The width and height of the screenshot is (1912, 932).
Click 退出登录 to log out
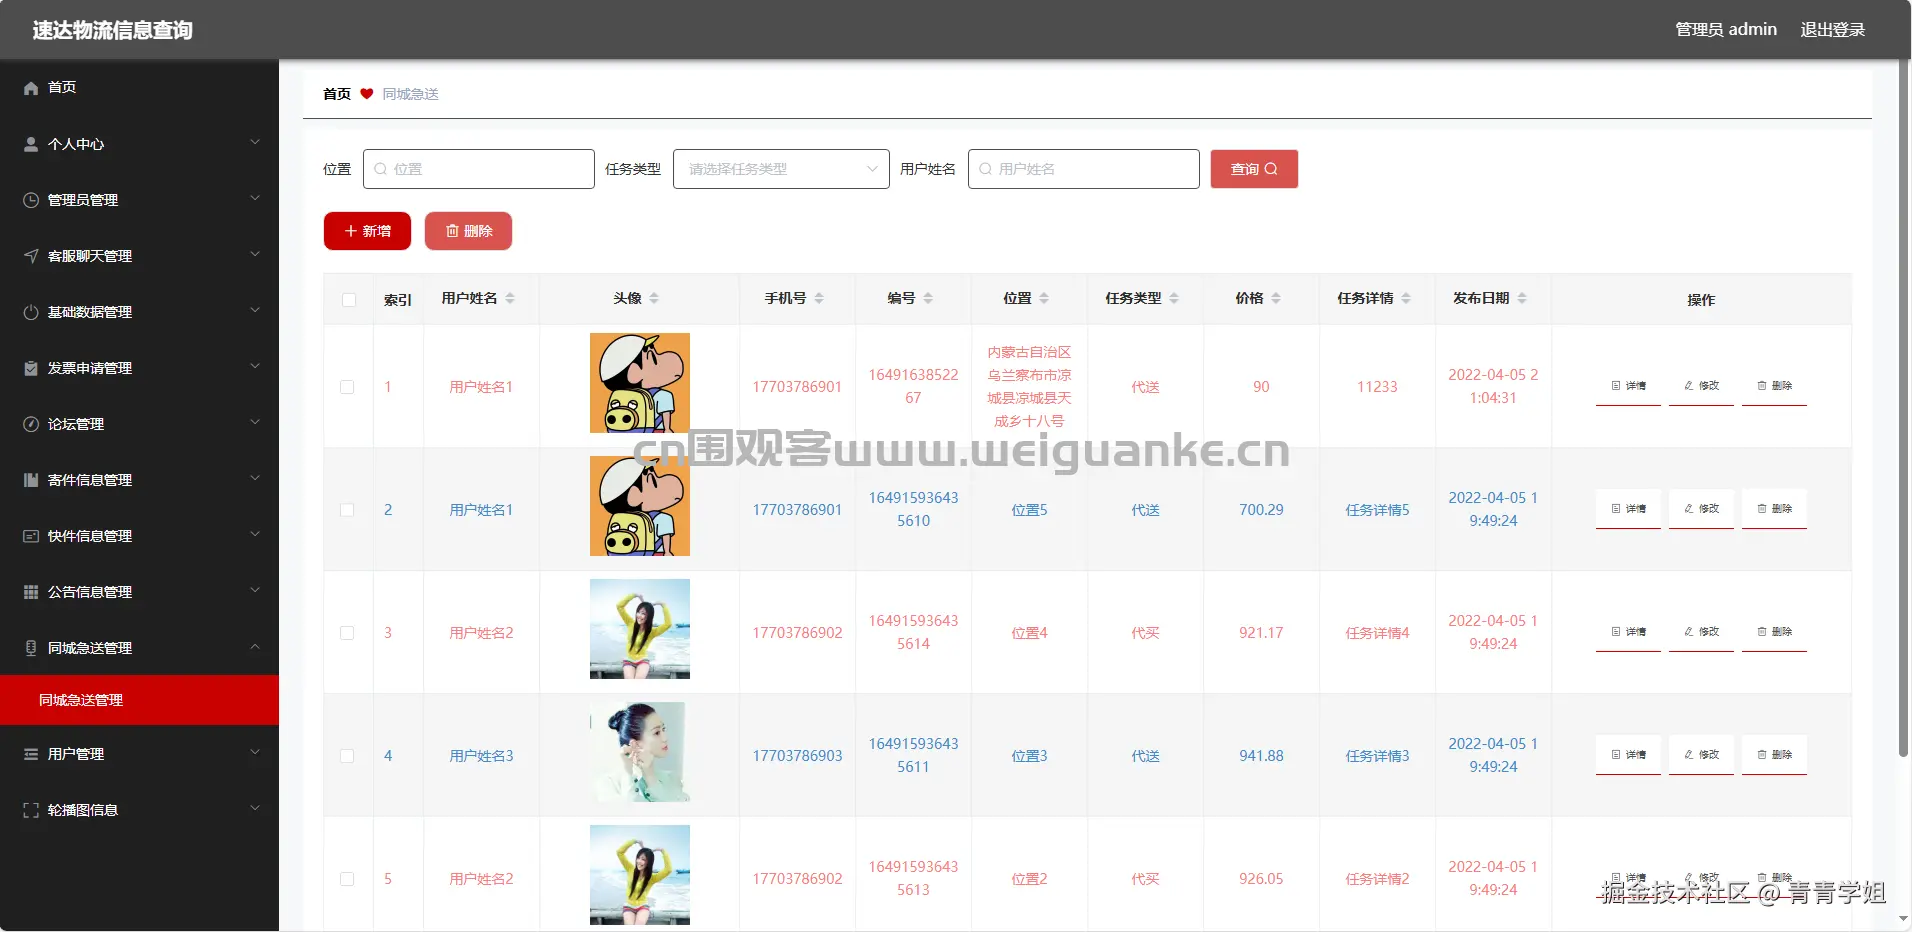[x=1833, y=29]
